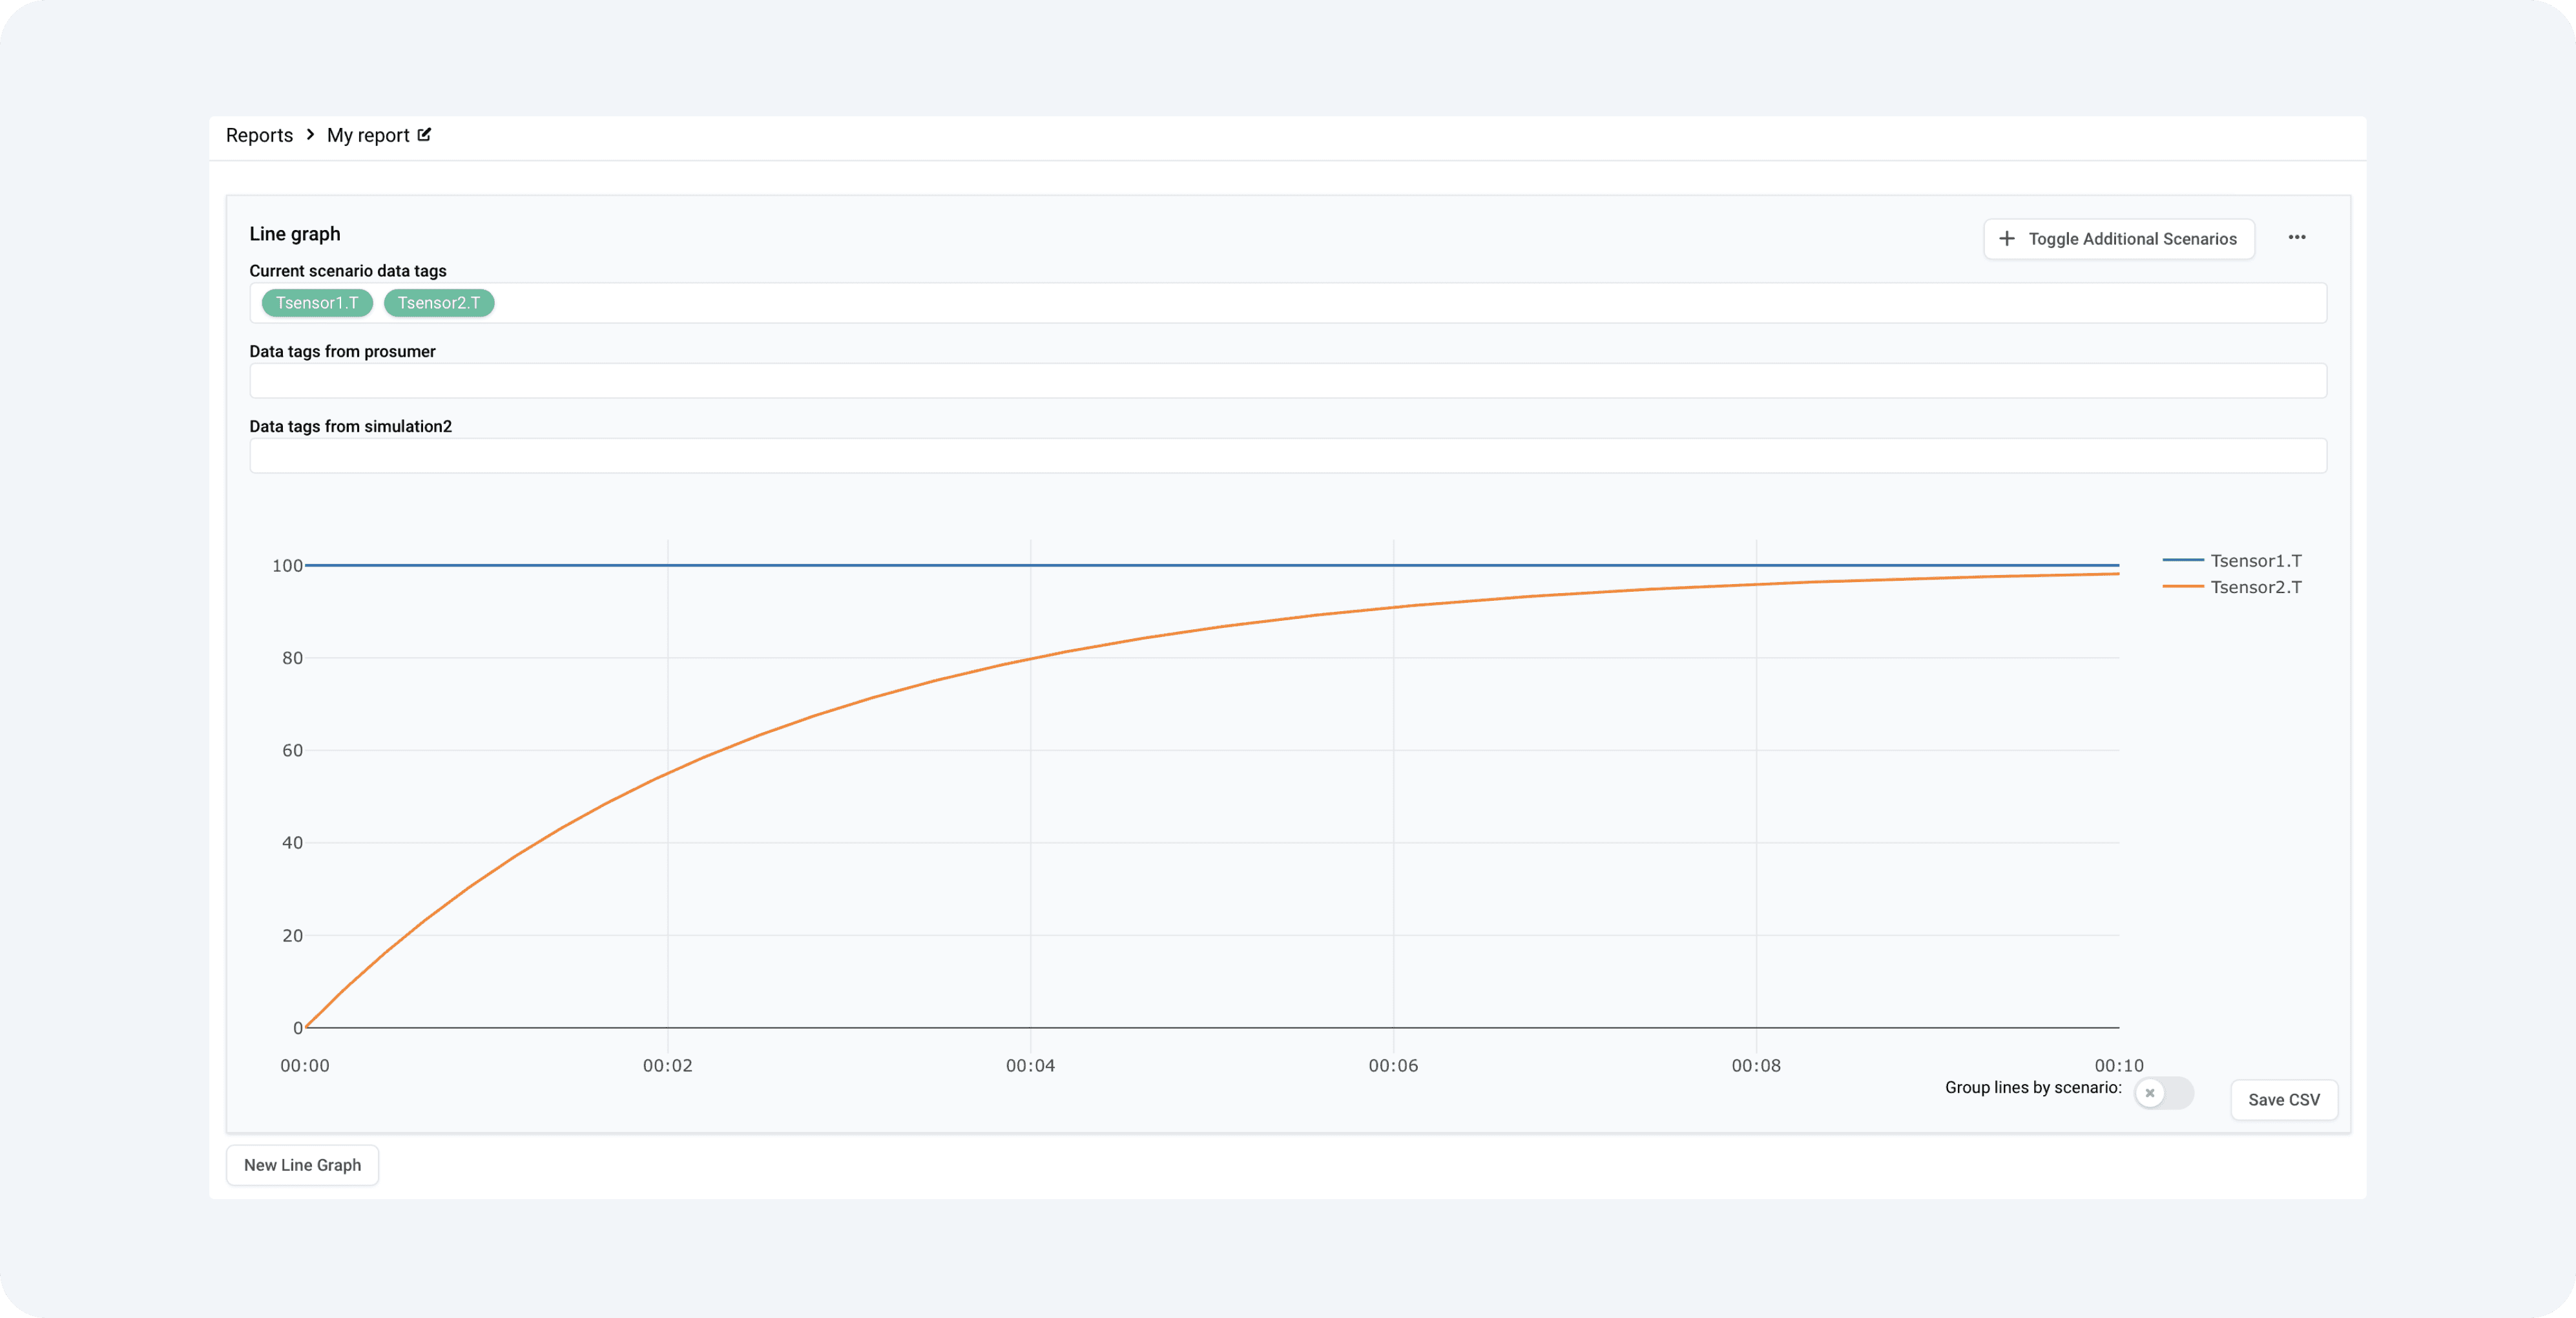Screen dimensions: 2576x1318
Task: Click Toggle Additional Scenarios button
Action: 2119,238
